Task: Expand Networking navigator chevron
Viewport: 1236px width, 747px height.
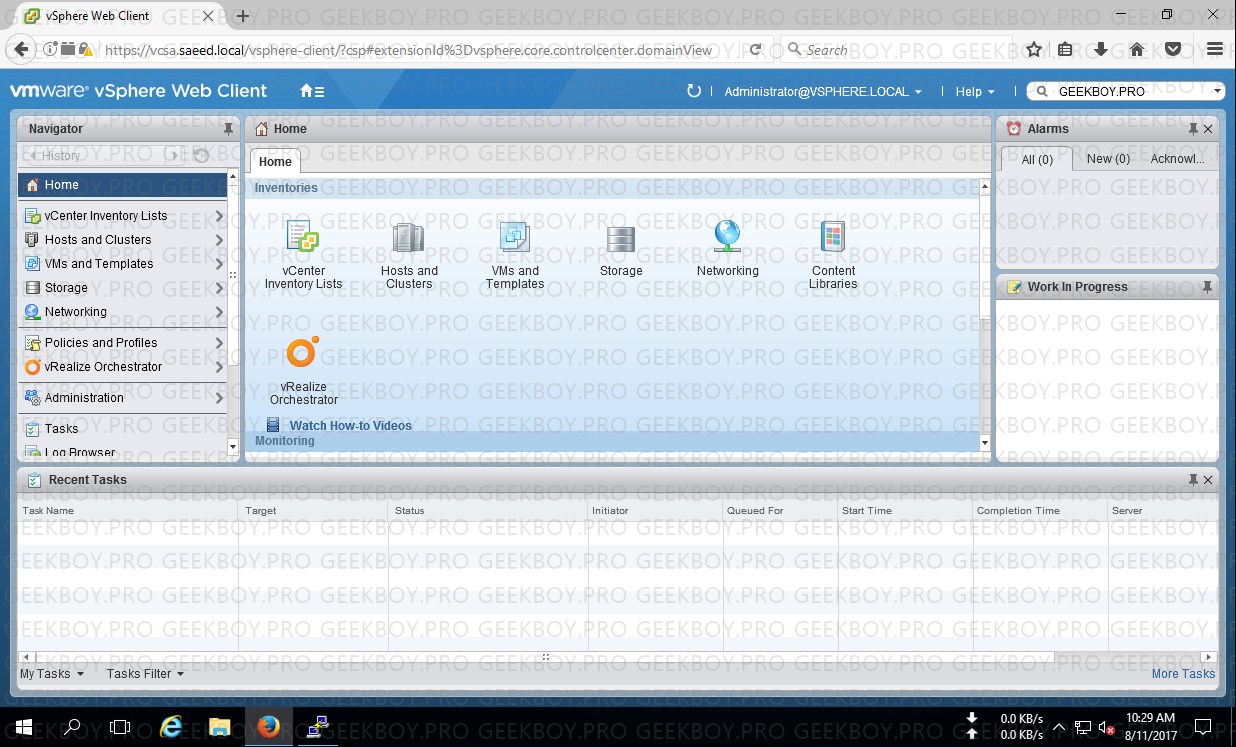Action: 219,312
